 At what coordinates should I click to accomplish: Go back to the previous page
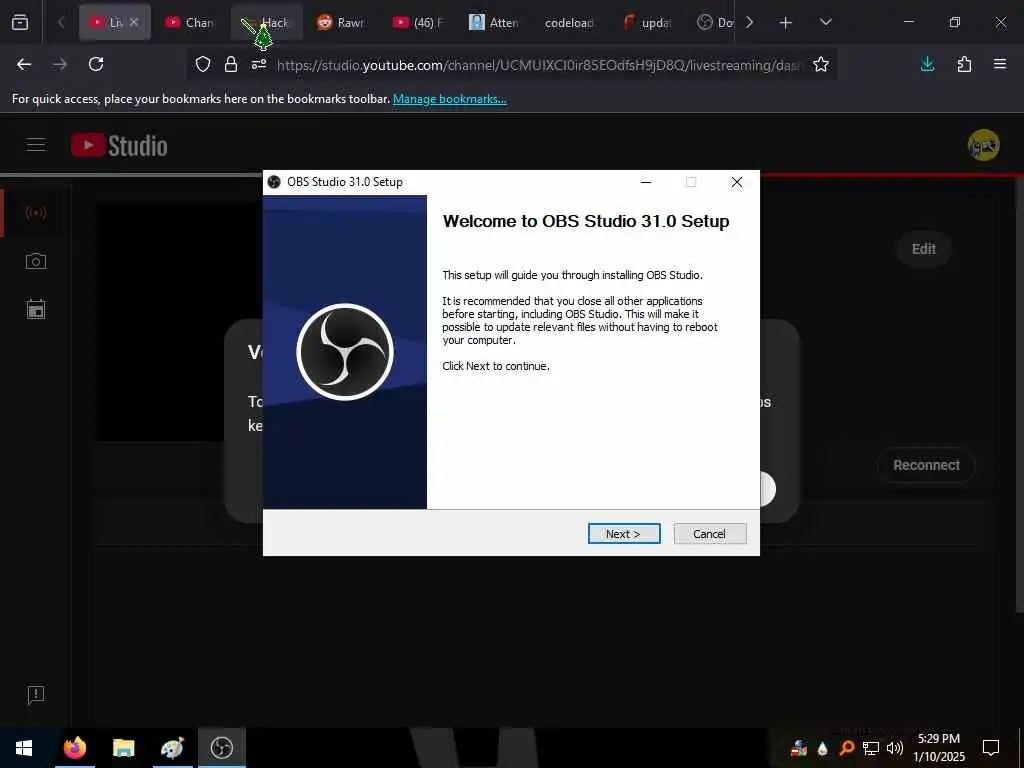coord(24,64)
